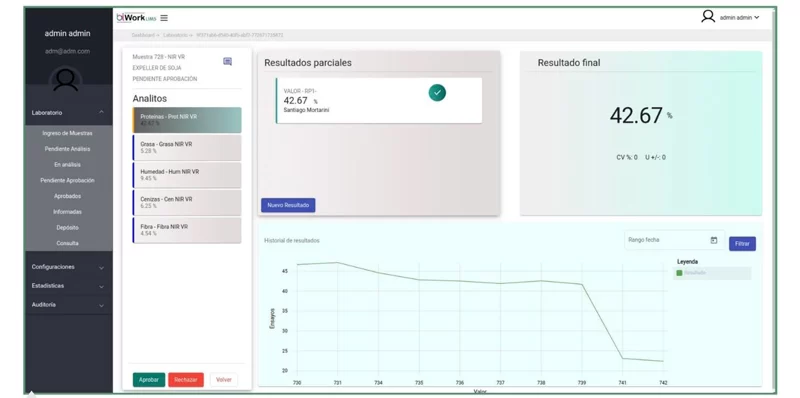The height and width of the screenshot is (398, 800).
Task: Click the Volver button
Action: click(223, 380)
